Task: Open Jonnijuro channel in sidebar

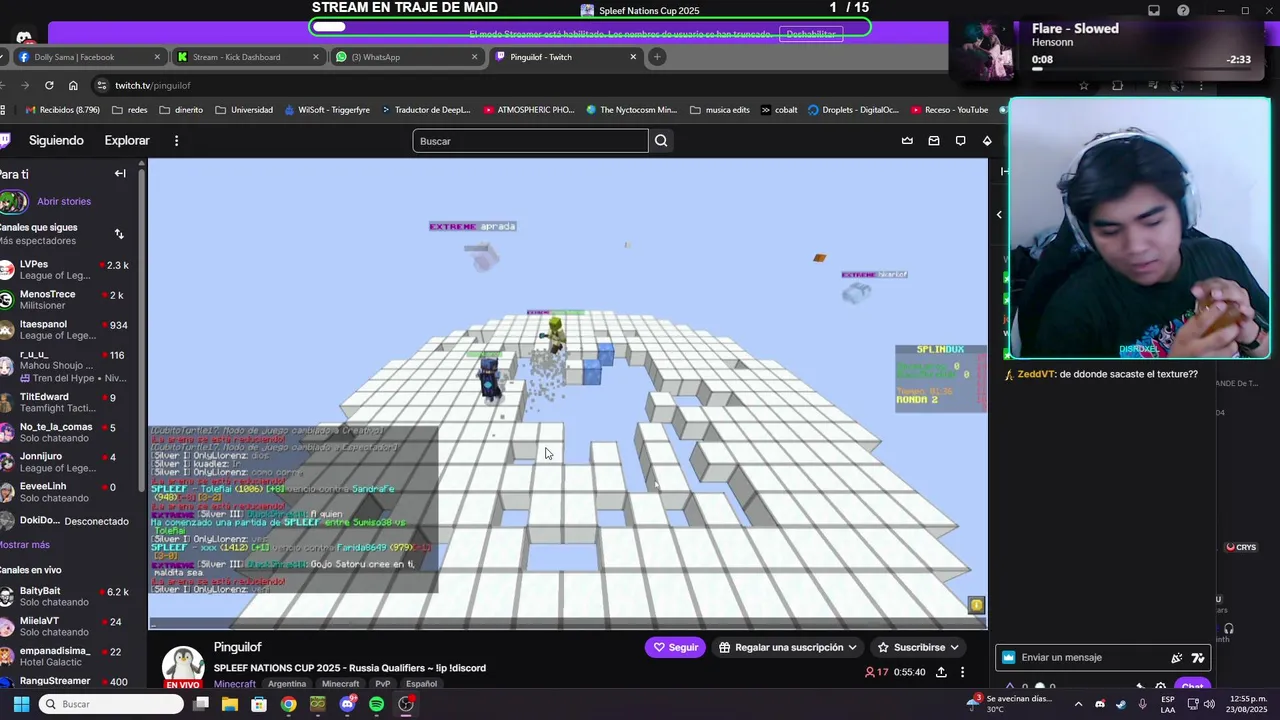Action: click(x=65, y=462)
